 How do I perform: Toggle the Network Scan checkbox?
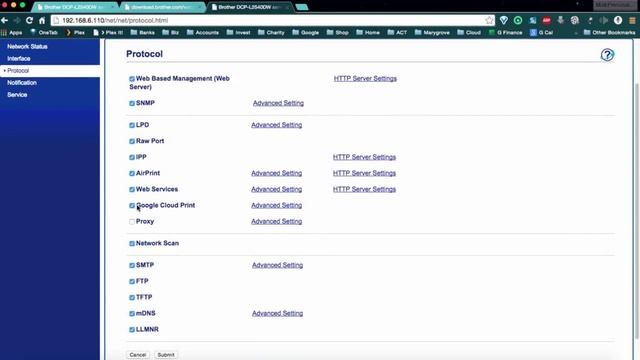point(132,244)
